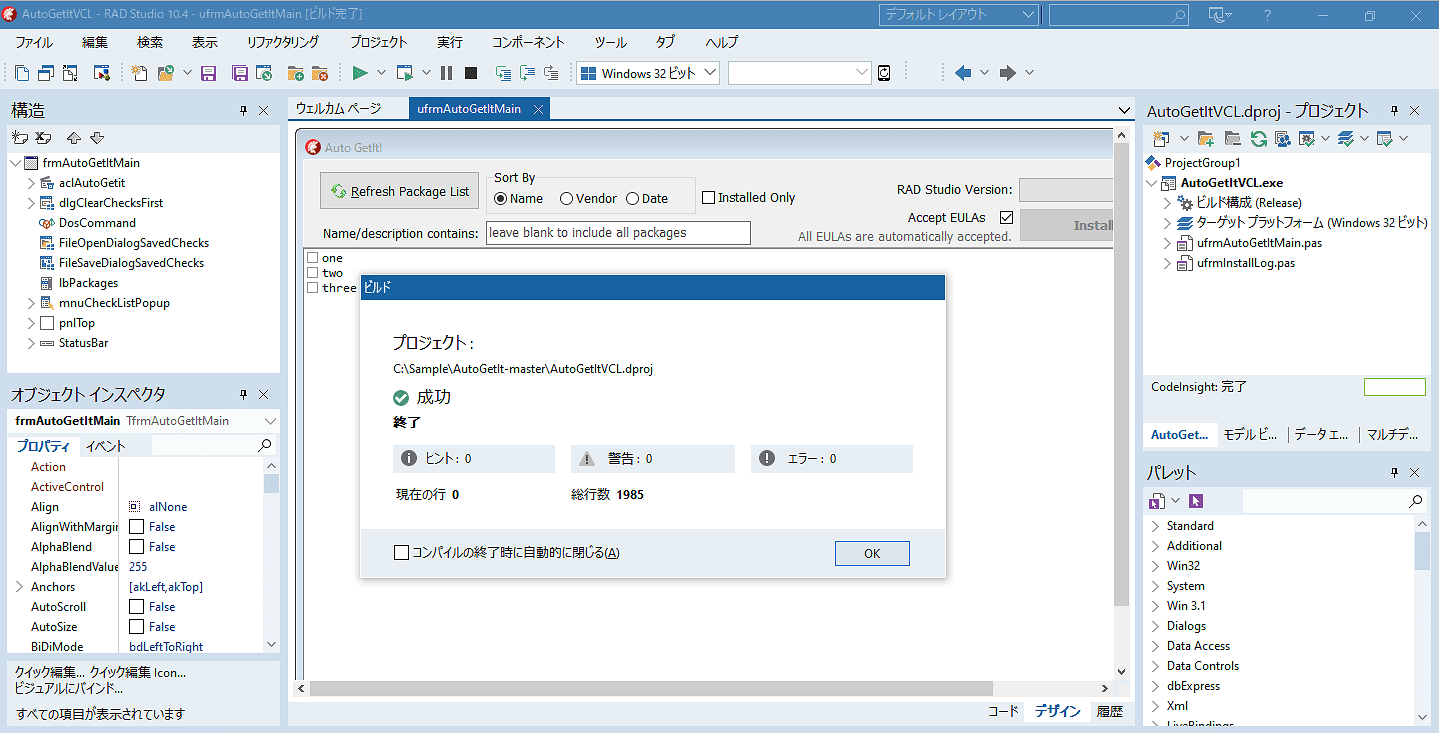Click the Object Inspector vertical scrollbar
The width and height of the screenshot is (1439, 733).
[271, 556]
